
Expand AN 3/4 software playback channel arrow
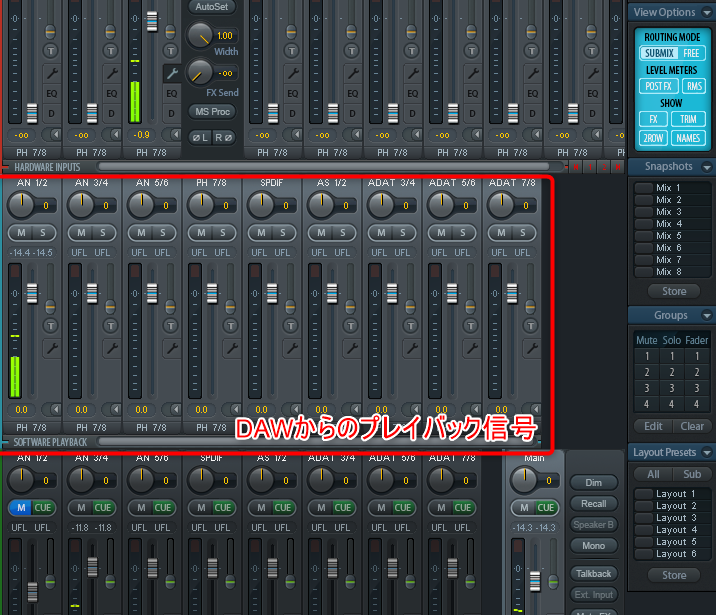(115, 409)
